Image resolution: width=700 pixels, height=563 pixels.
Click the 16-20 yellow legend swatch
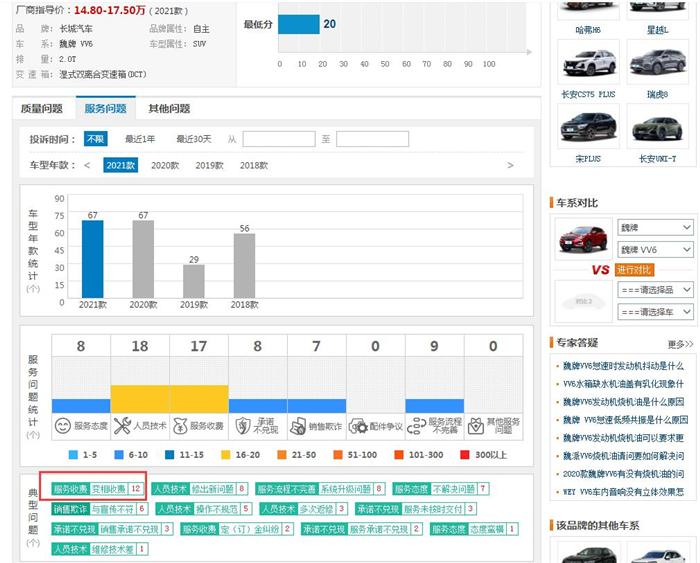226,455
